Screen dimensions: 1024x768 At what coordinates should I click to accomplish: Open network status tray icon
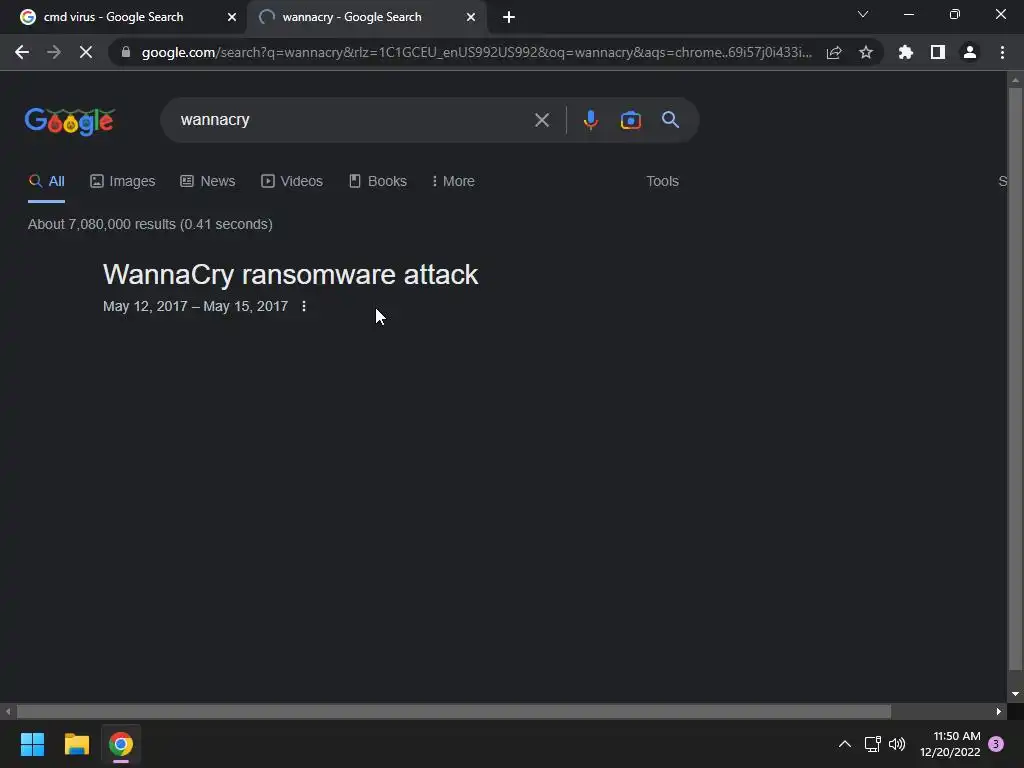872,744
